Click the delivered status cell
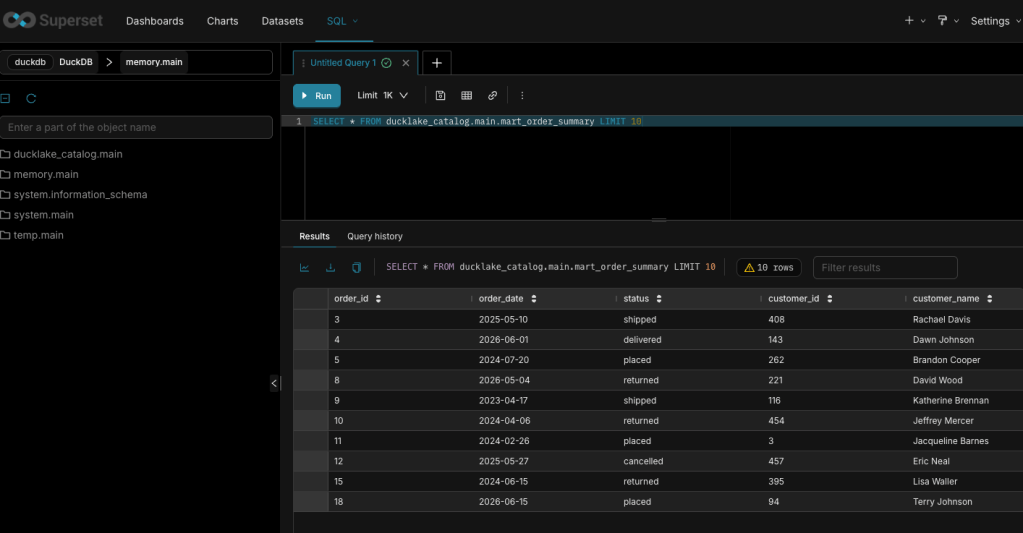 click(x=642, y=340)
